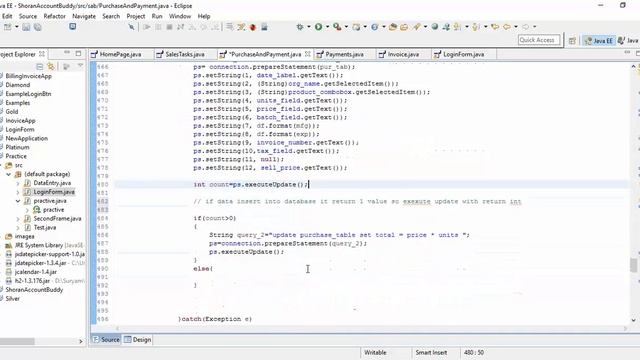Viewport: 640px width, 360px height.
Task: Switch to the Source editor tab
Action: [x=106, y=340]
